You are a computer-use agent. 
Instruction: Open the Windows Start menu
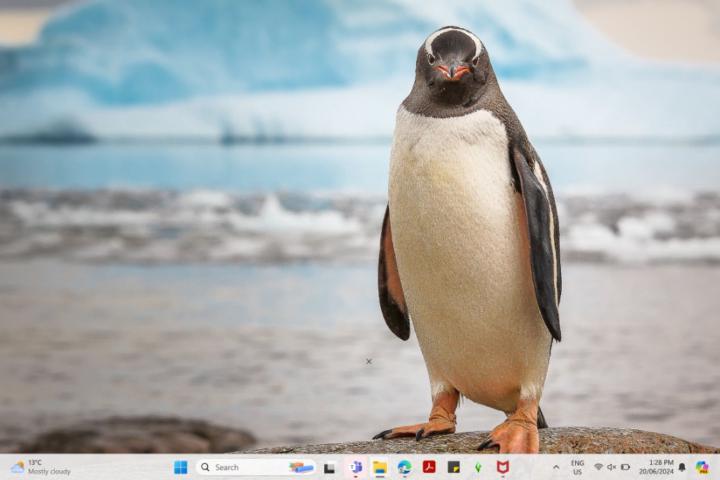pos(180,468)
